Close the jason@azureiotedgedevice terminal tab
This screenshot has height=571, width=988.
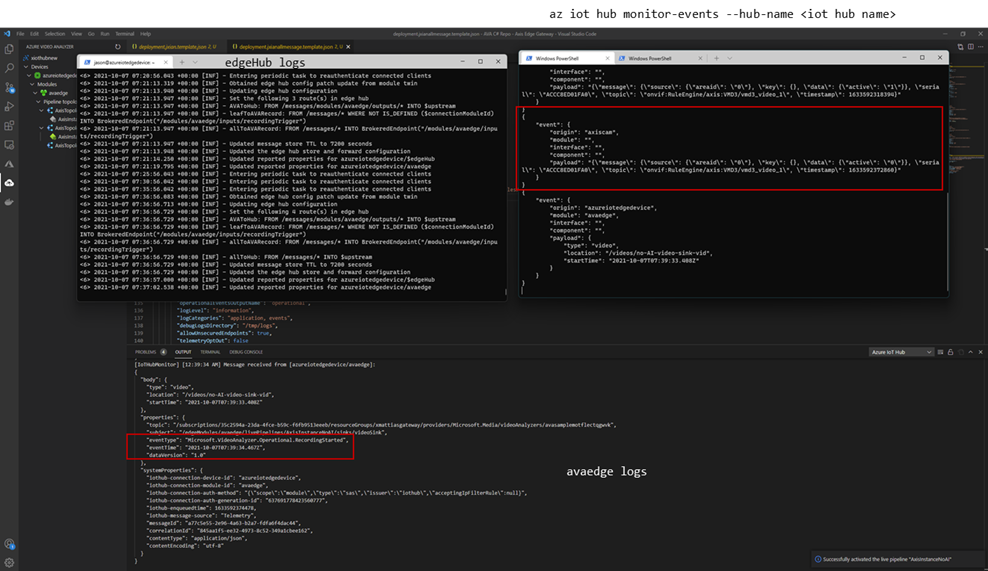pos(166,62)
